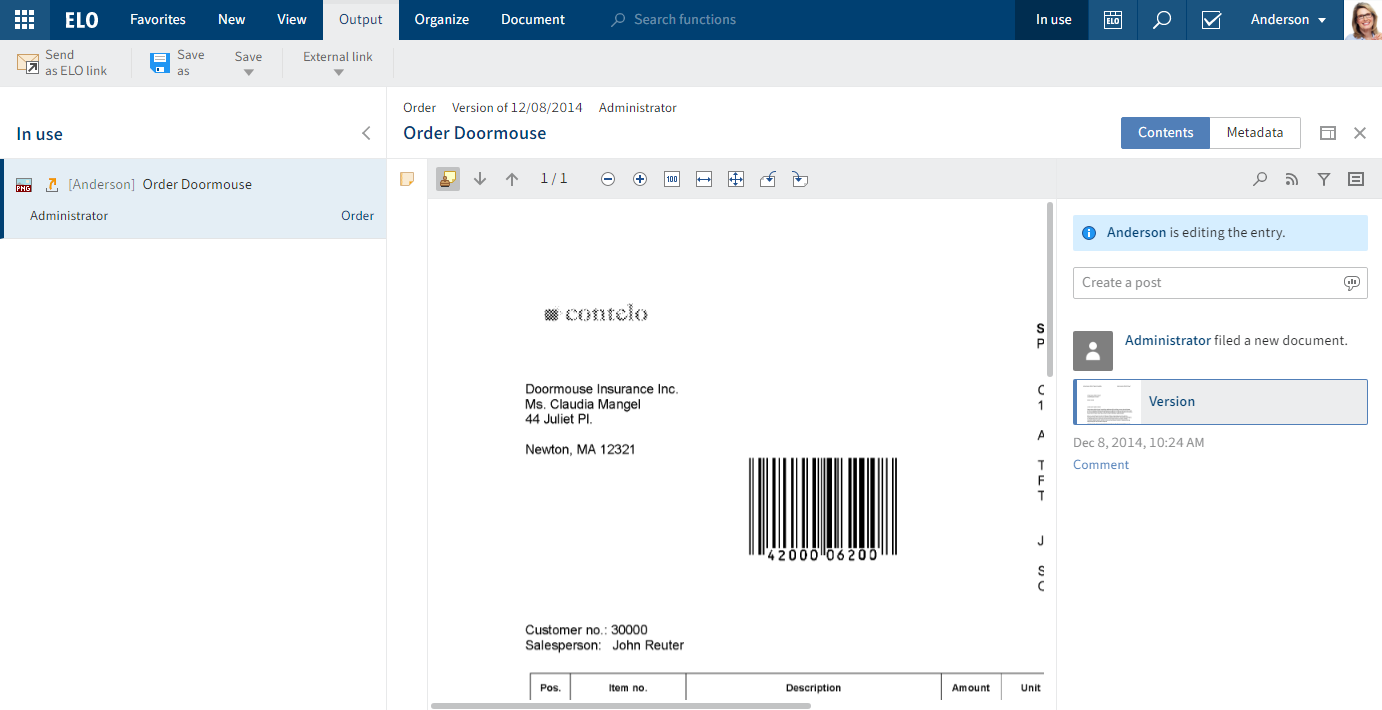Toggle the sticky note margin icon

coord(407,179)
